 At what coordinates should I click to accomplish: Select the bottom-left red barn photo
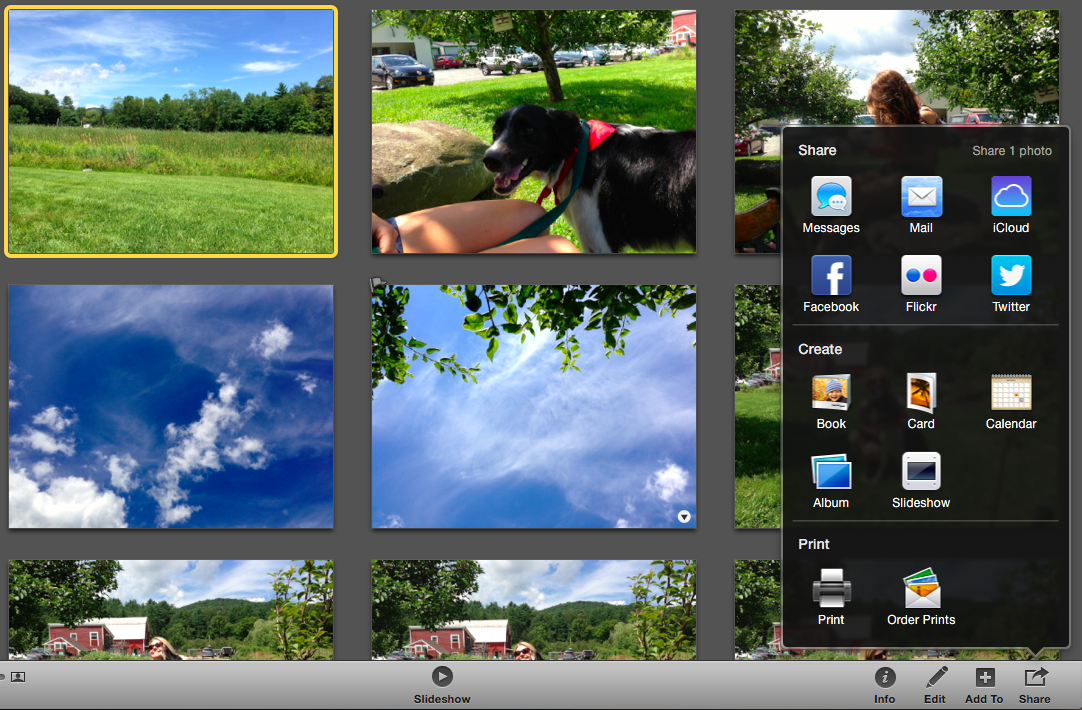[x=171, y=609]
